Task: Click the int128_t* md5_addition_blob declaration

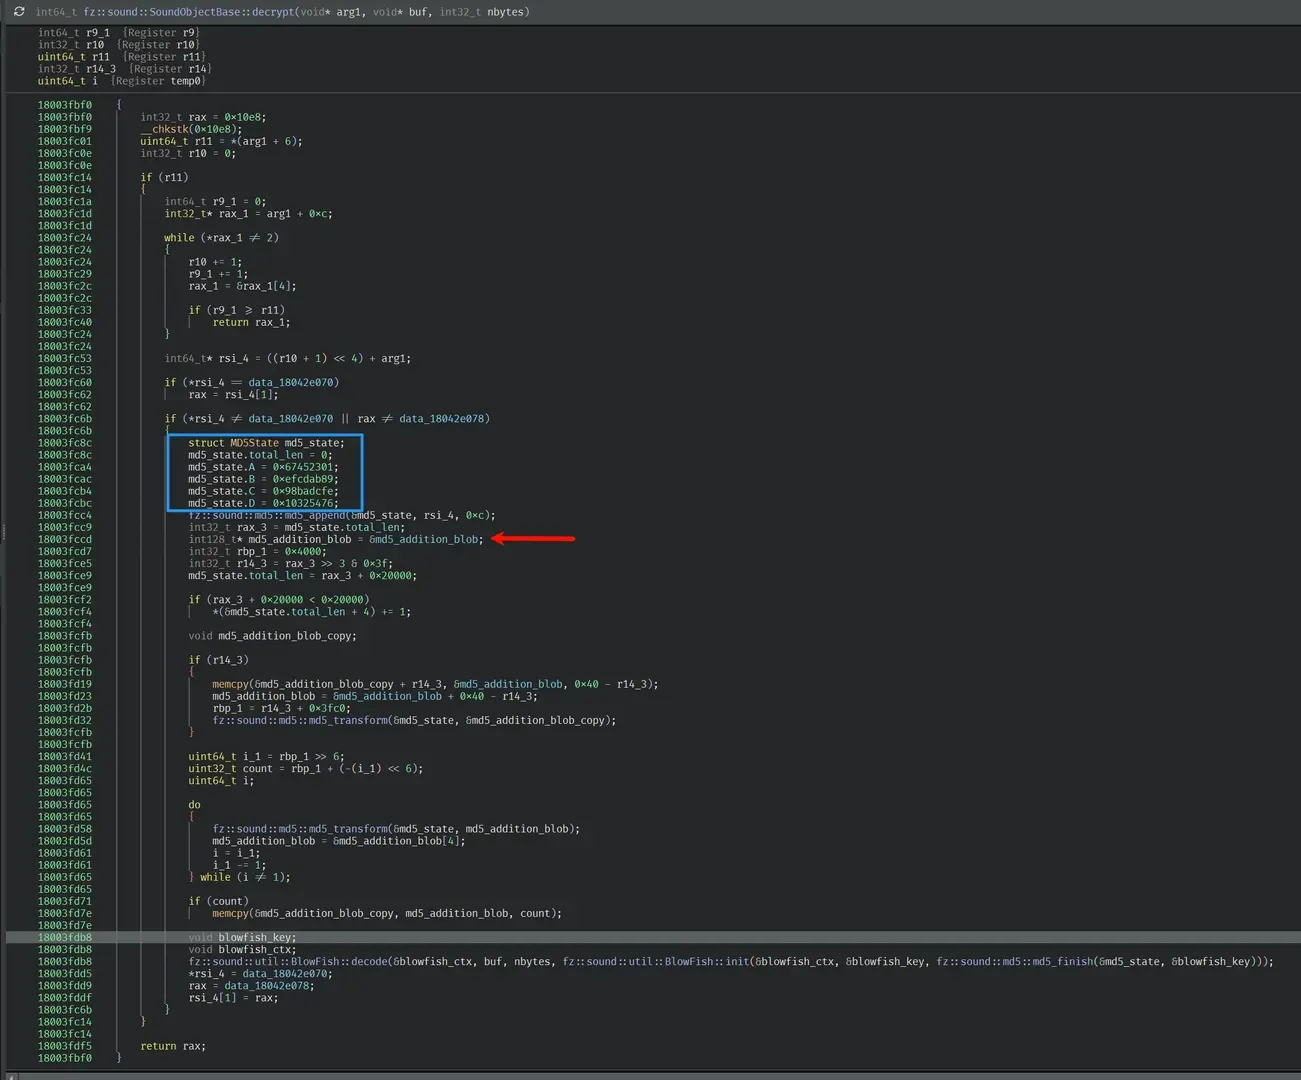Action: click(x=336, y=539)
